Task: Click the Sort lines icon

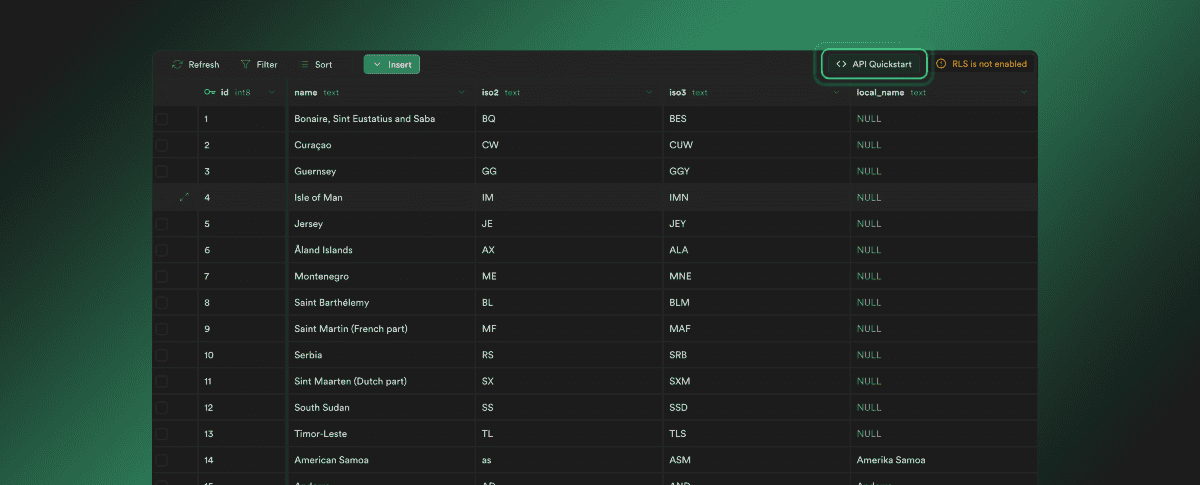Action: click(x=304, y=65)
